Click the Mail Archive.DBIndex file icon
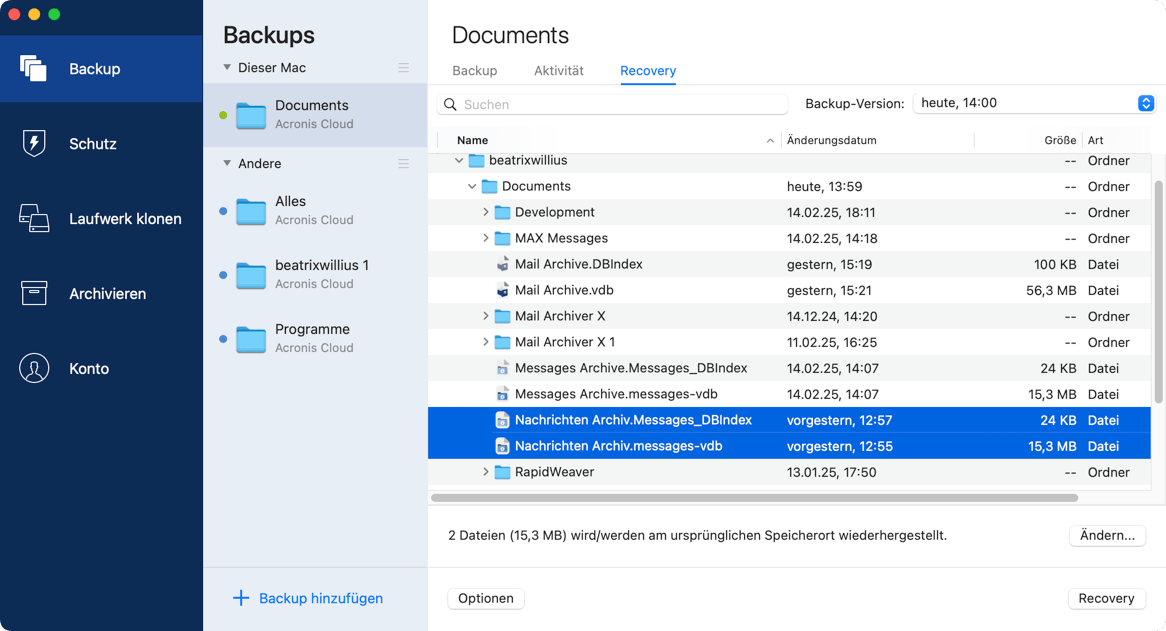Screen dimensions: 1166x631 503,265
